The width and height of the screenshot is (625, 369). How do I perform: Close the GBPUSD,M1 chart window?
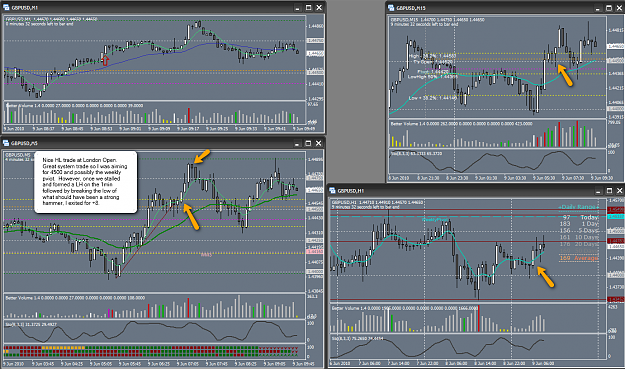319,8
